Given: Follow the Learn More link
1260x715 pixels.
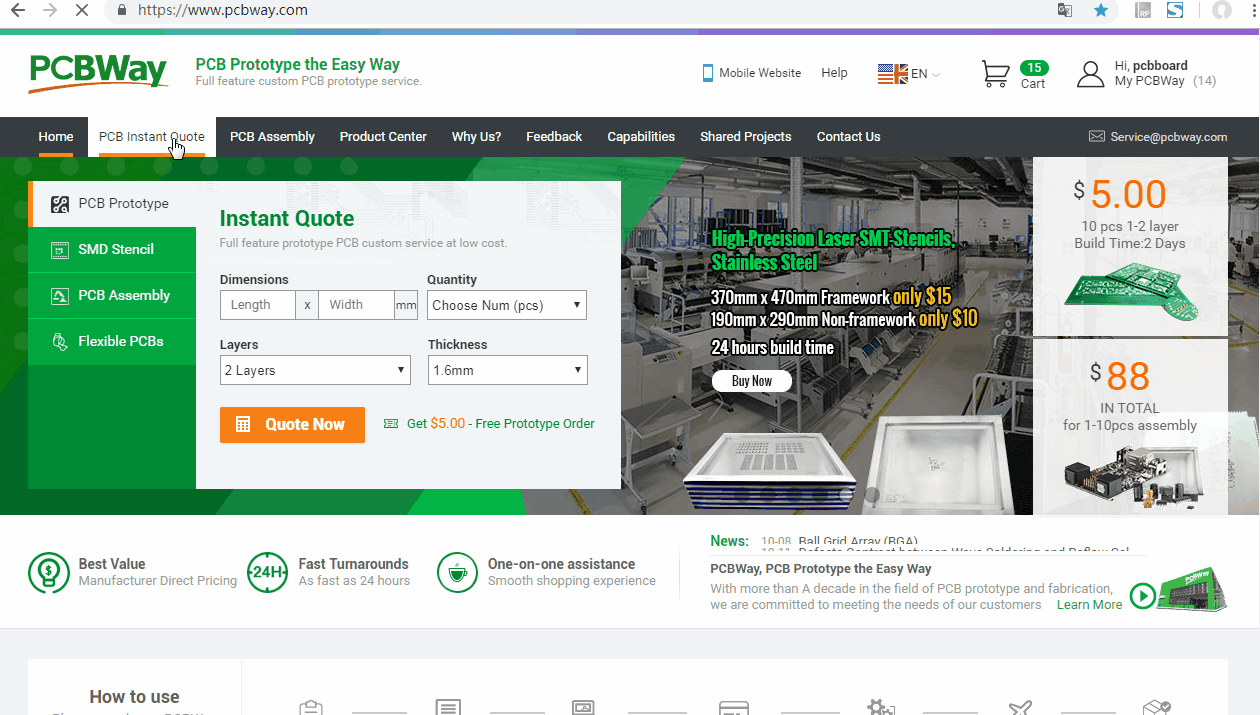Looking at the screenshot, I should (1089, 605).
